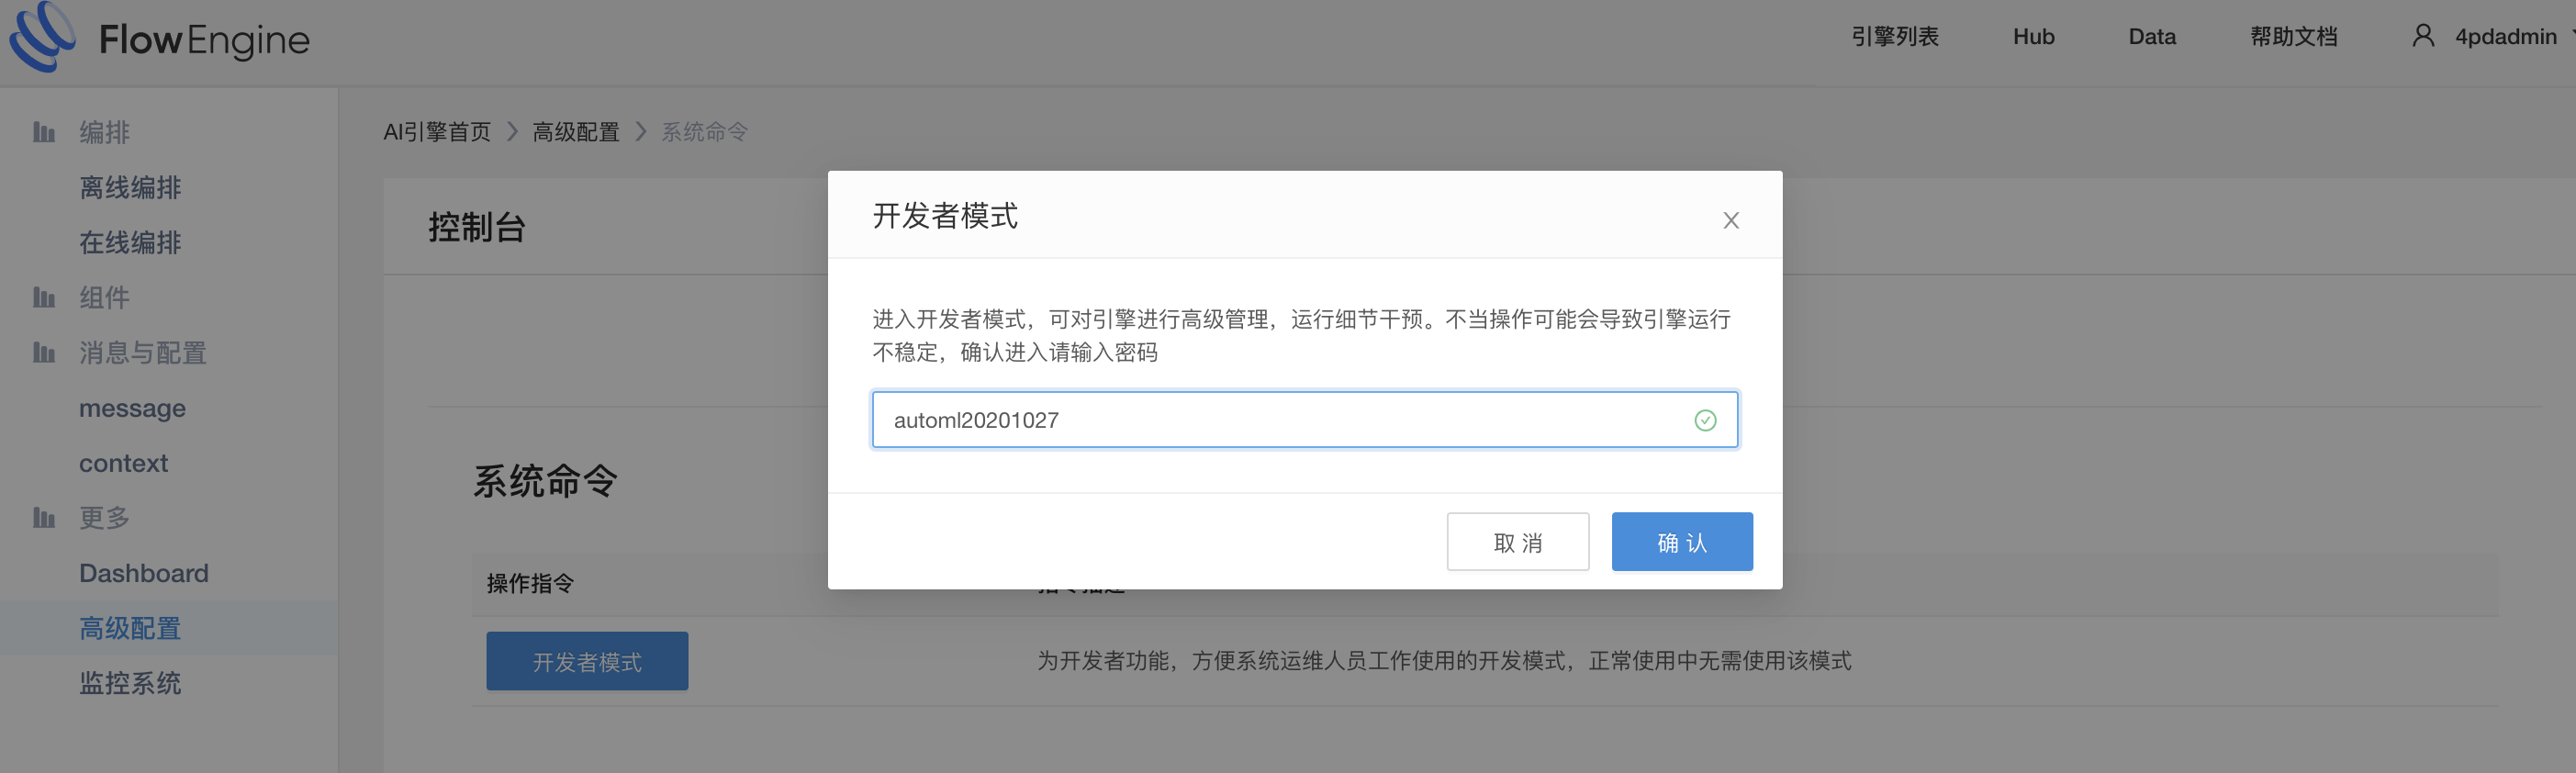Click the 消息与配置 sidebar group icon

click(43, 352)
